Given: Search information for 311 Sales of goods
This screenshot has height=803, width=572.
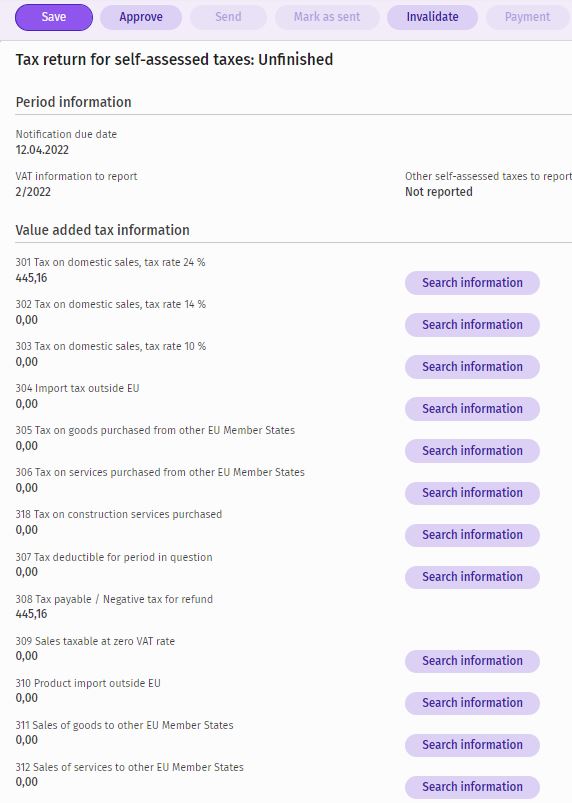Looking at the screenshot, I should (472, 745).
